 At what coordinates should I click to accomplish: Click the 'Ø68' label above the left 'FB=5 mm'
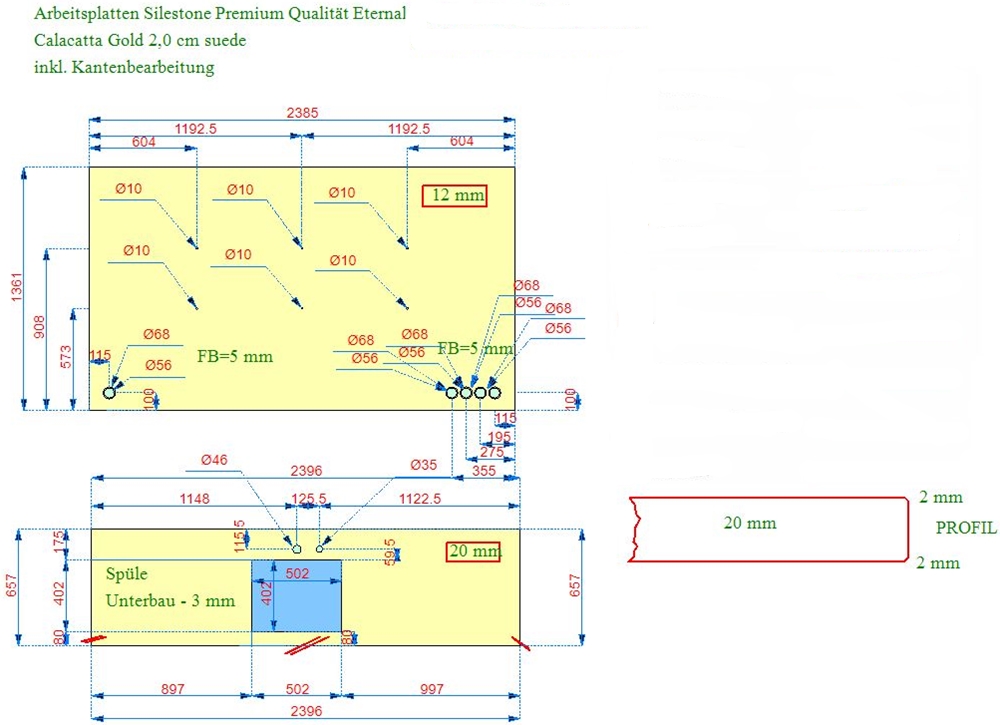click(x=156, y=334)
